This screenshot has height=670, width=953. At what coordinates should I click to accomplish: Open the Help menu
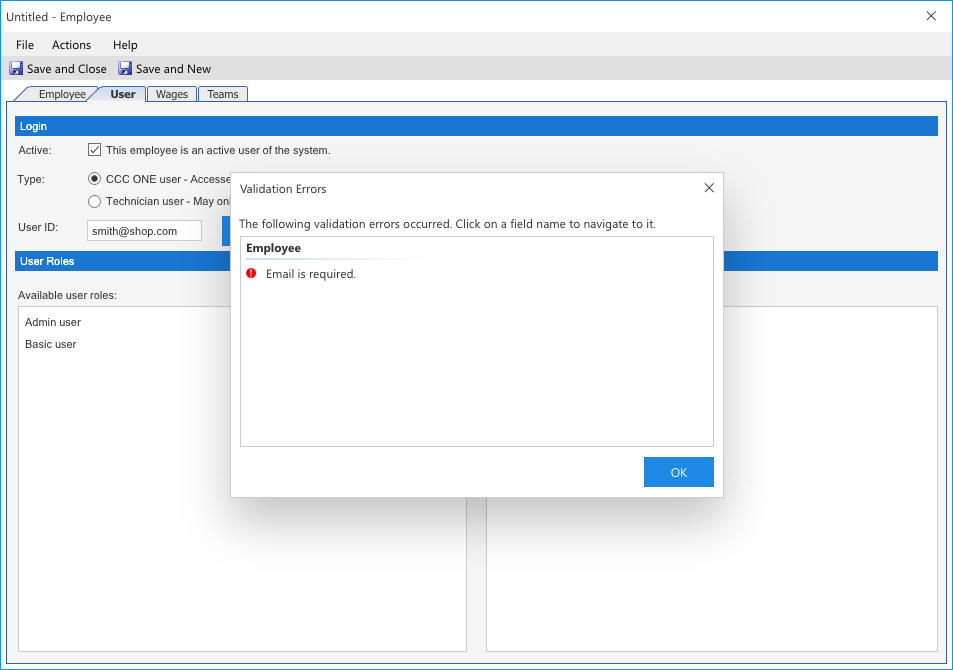click(125, 45)
